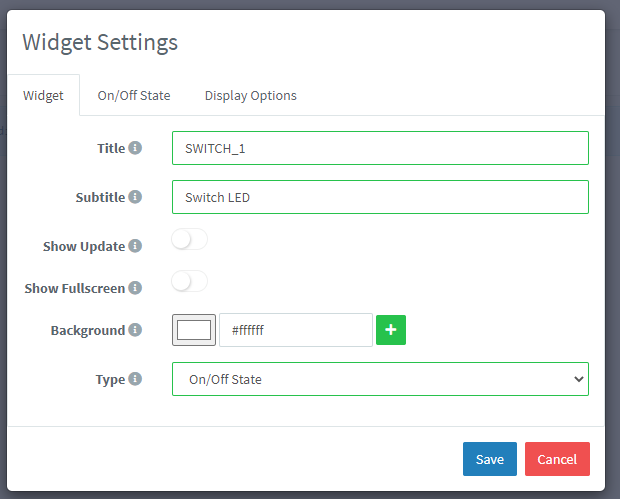620x499 pixels.
Task: Click the info icon beside Subtitle
Action: pyautogui.click(x=135, y=197)
